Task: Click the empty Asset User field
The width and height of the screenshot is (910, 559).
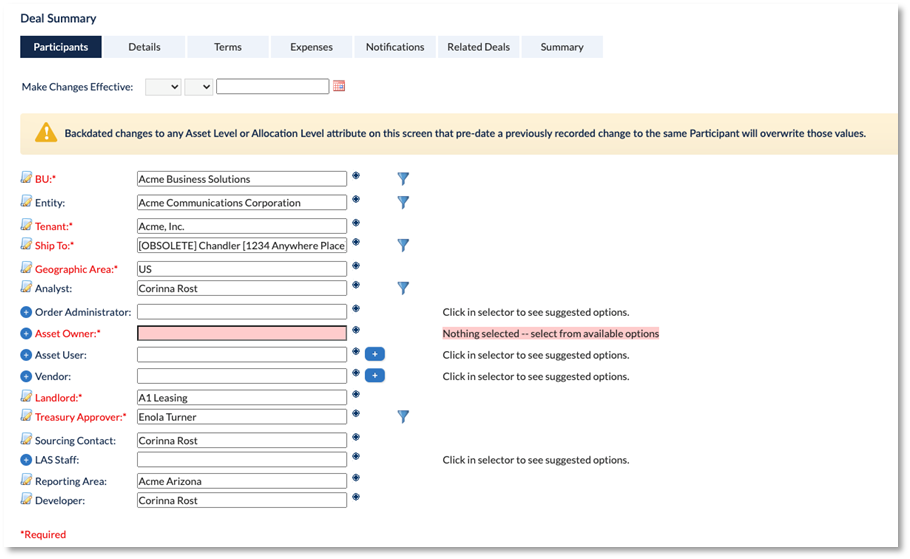Action: [x=242, y=355]
